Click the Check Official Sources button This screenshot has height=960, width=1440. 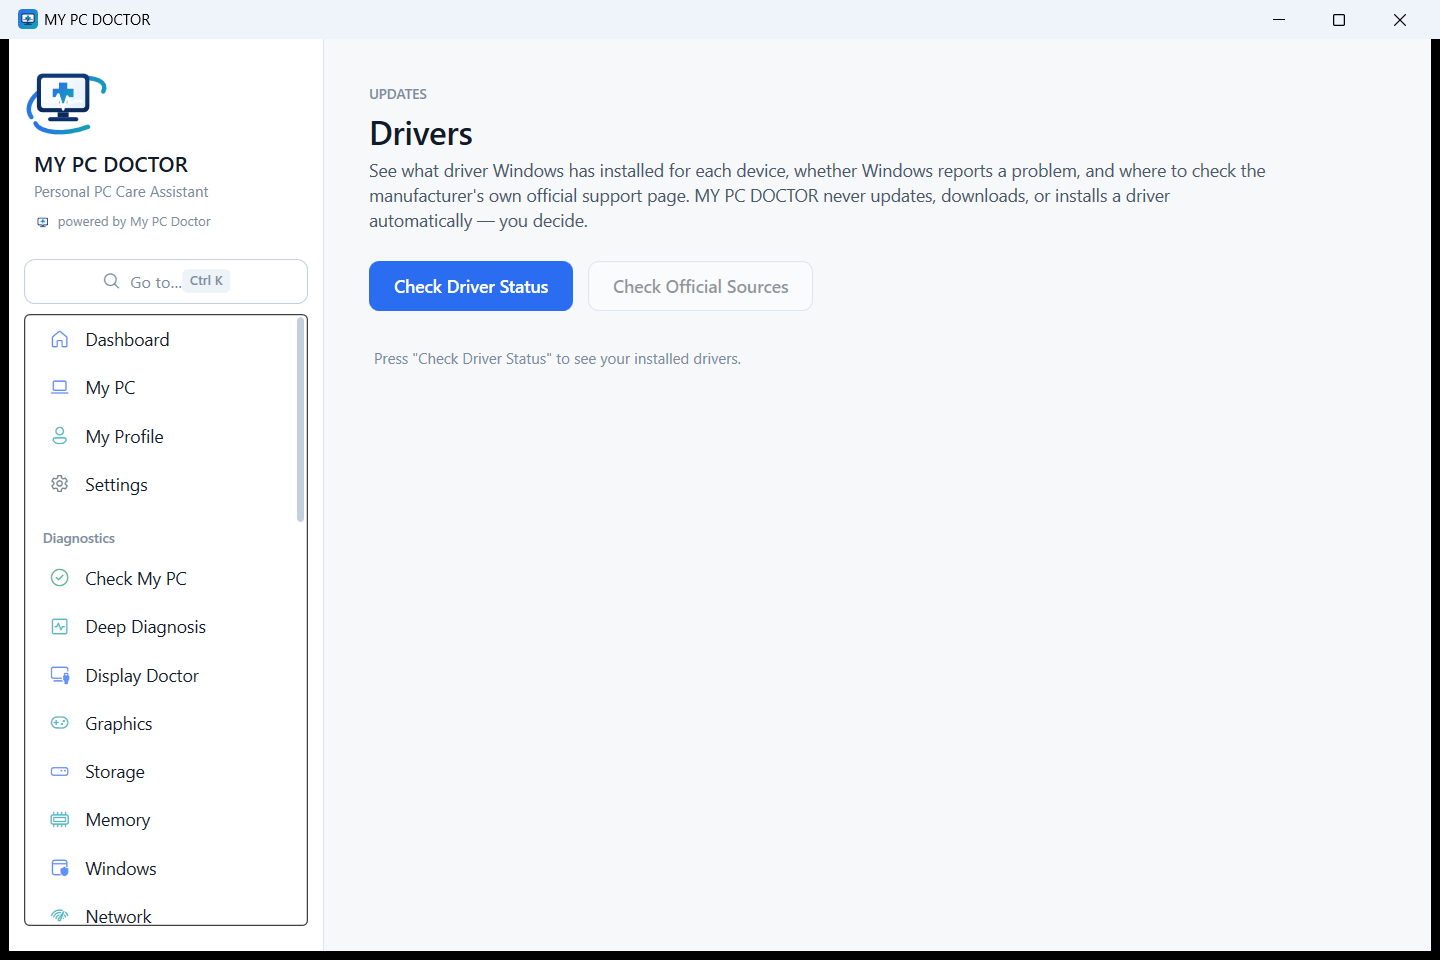coord(700,286)
